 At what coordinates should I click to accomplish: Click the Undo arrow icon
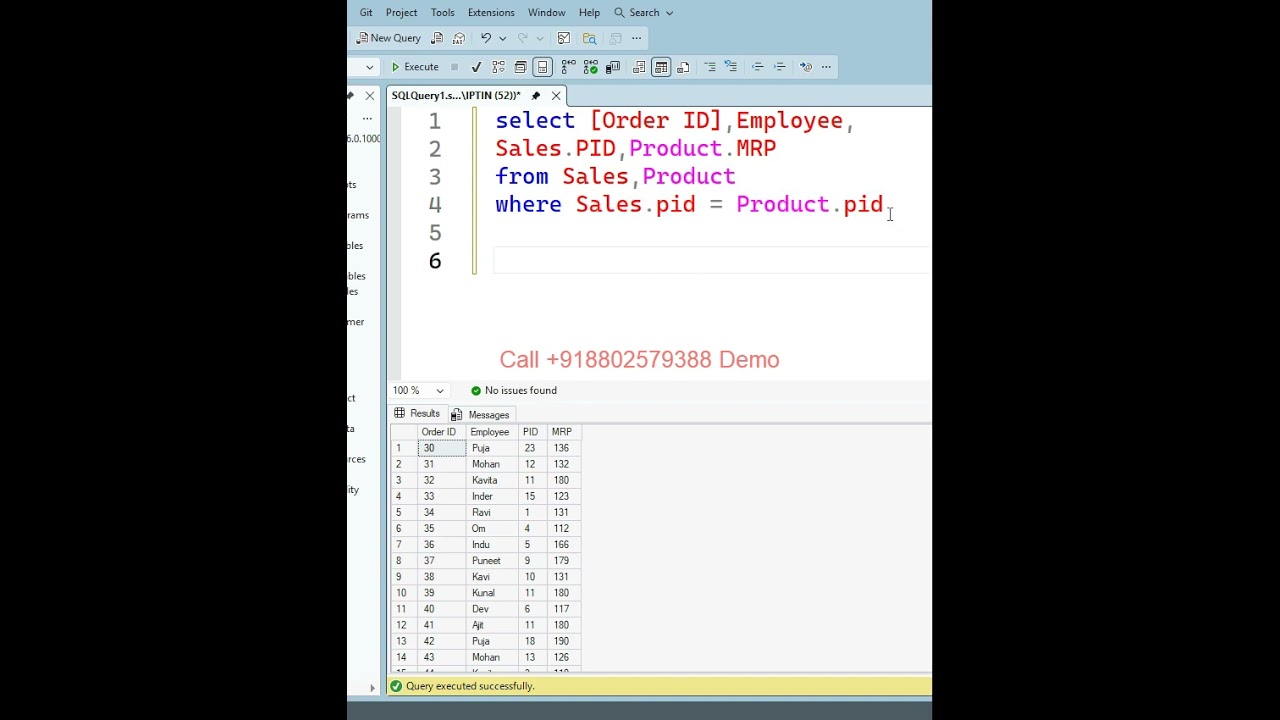click(486, 38)
